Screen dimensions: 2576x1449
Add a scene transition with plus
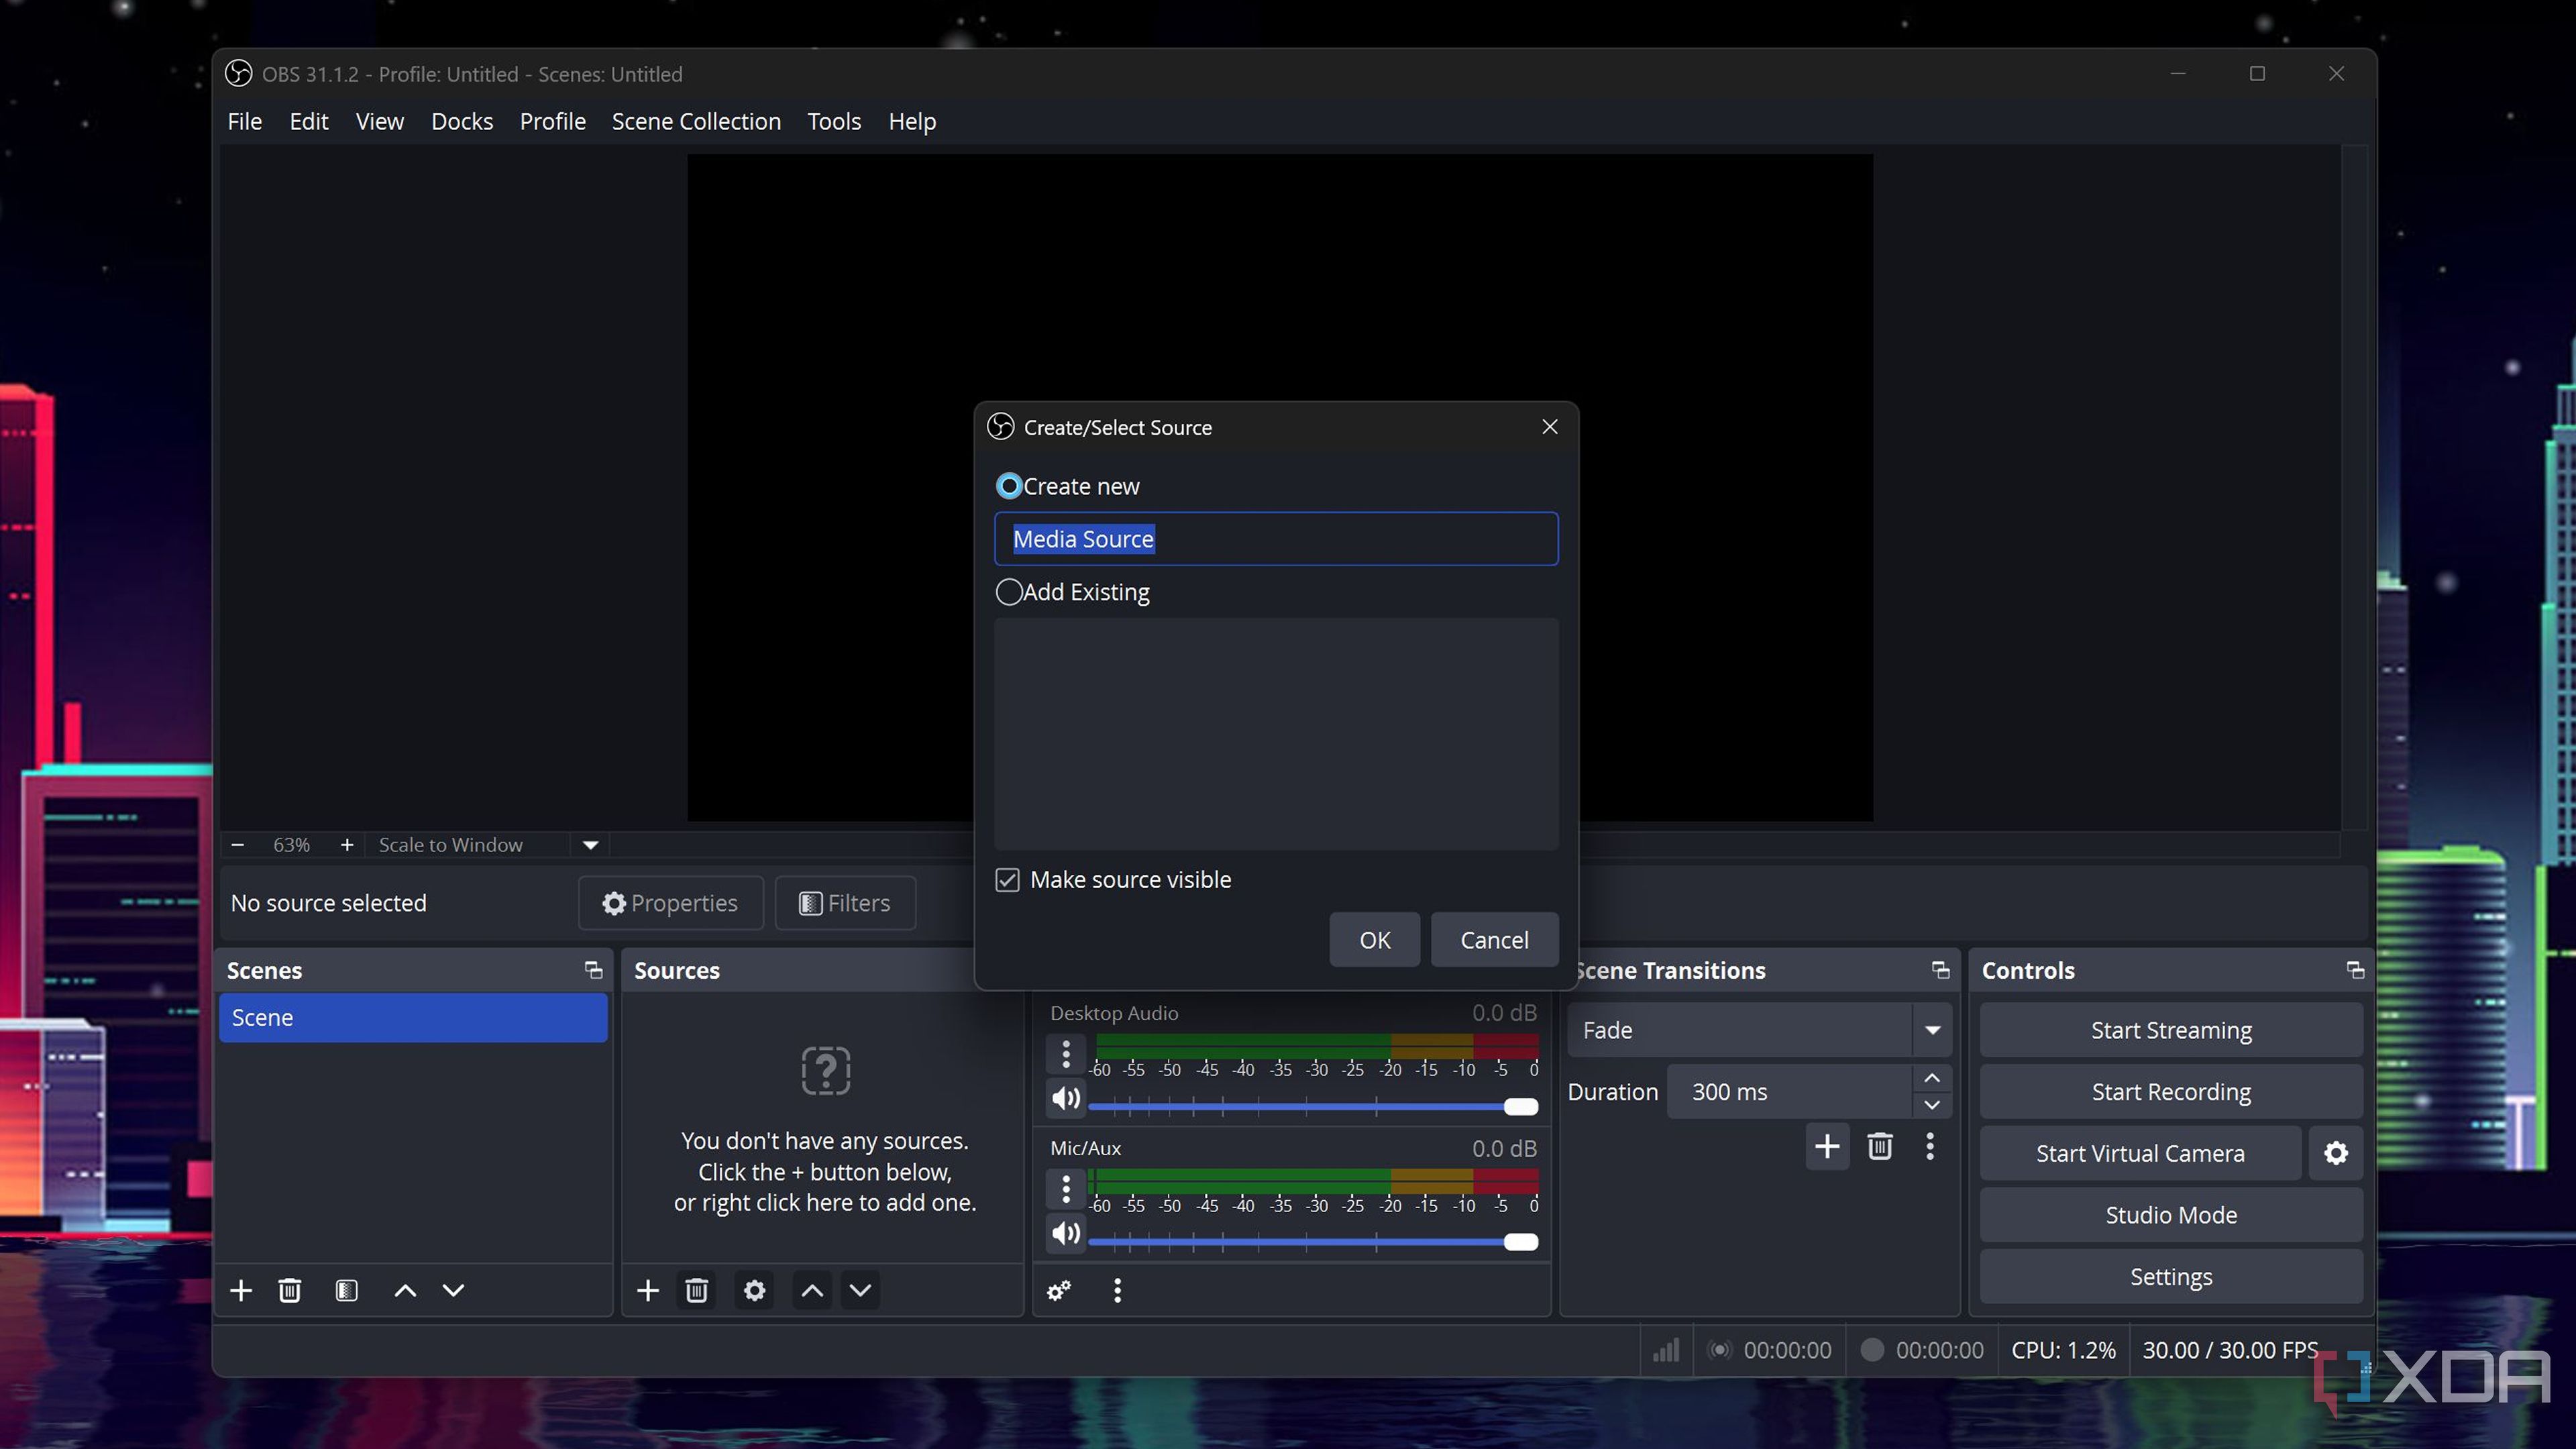pos(1827,1146)
